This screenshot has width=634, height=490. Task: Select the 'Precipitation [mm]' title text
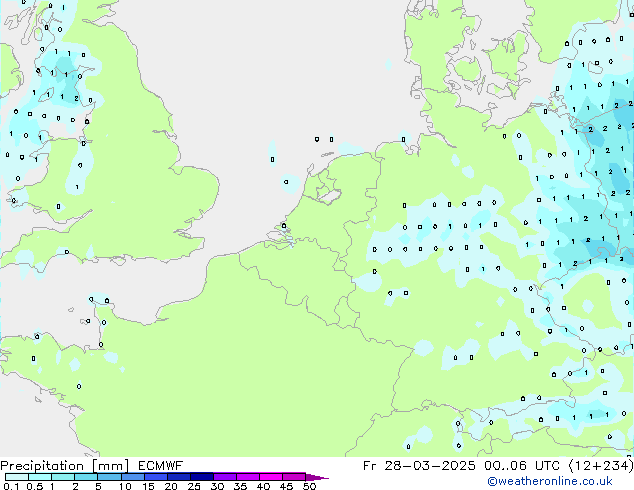click(64, 466)
